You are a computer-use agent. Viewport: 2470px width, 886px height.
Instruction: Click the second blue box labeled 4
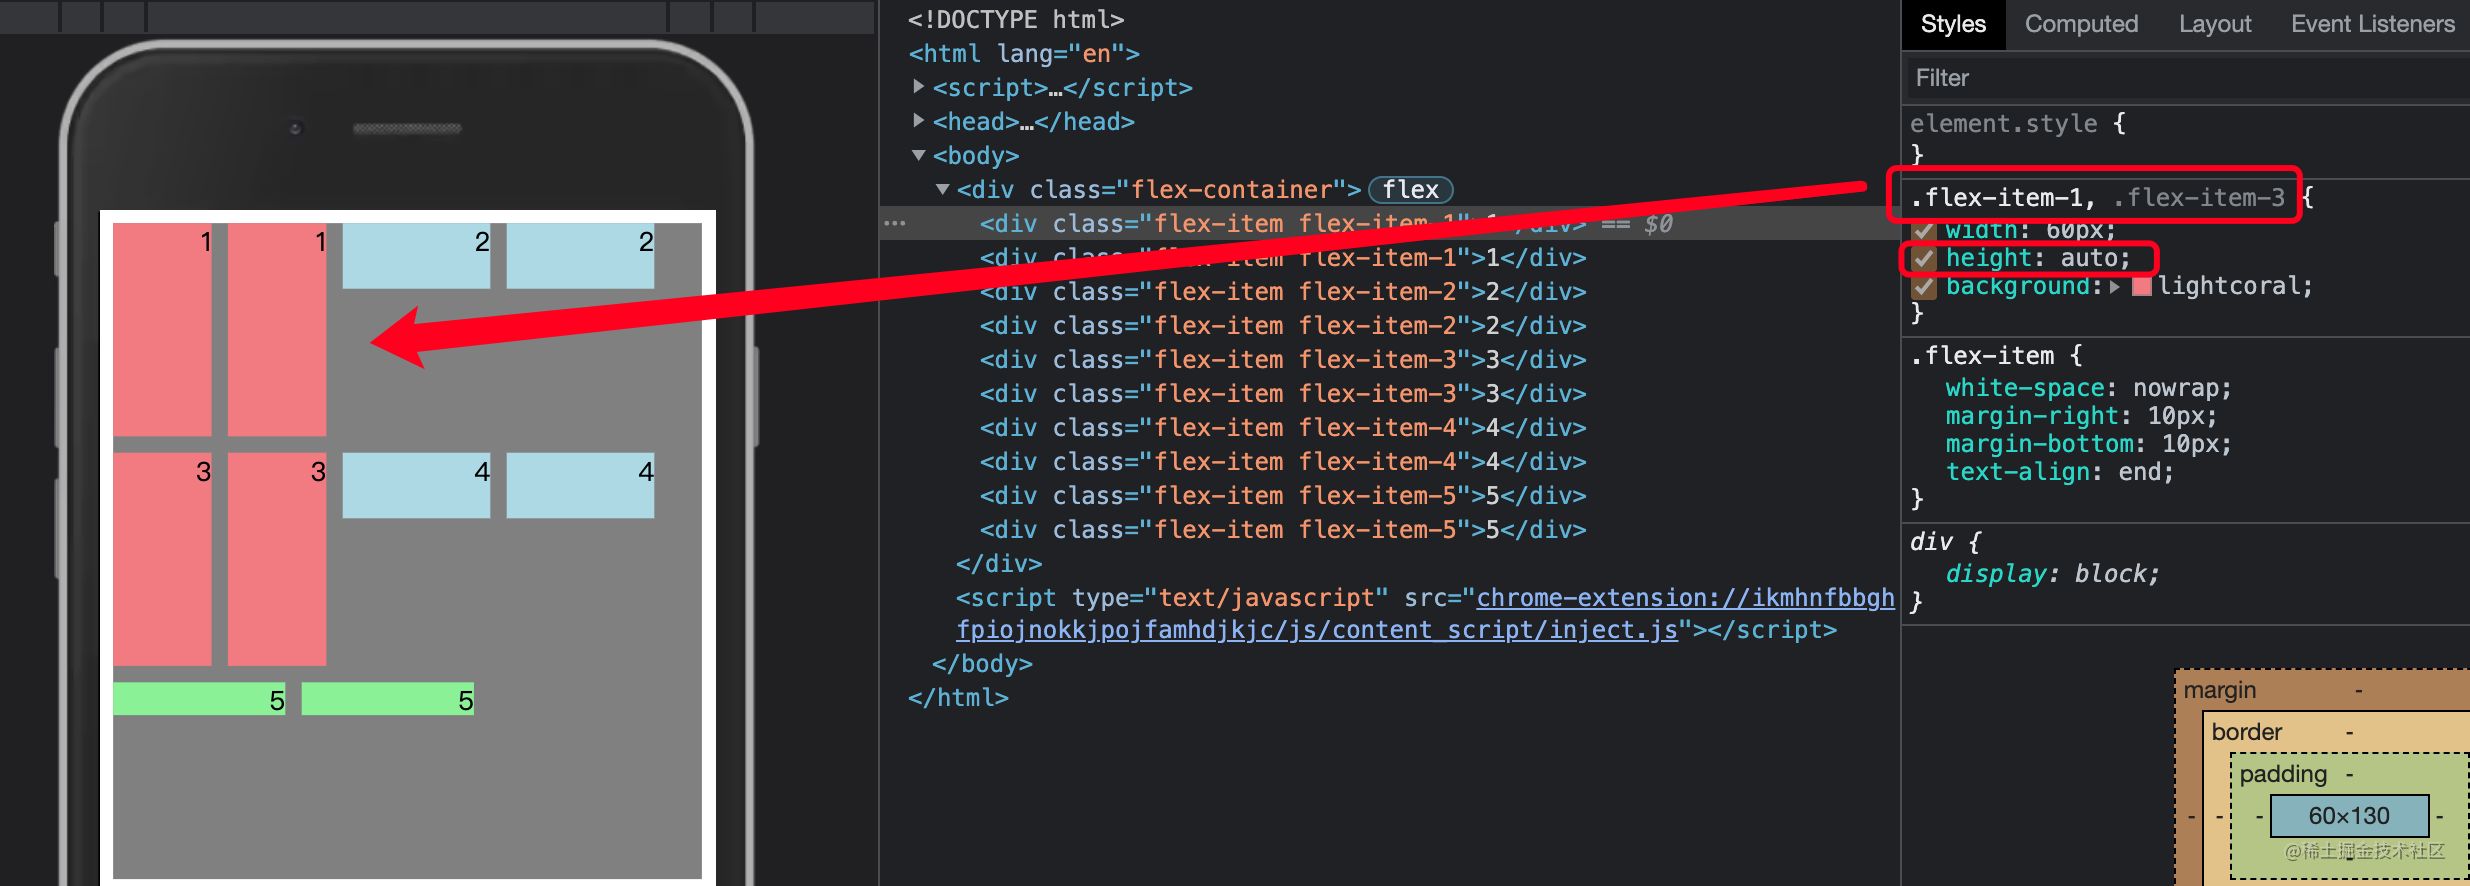point(580,485)
